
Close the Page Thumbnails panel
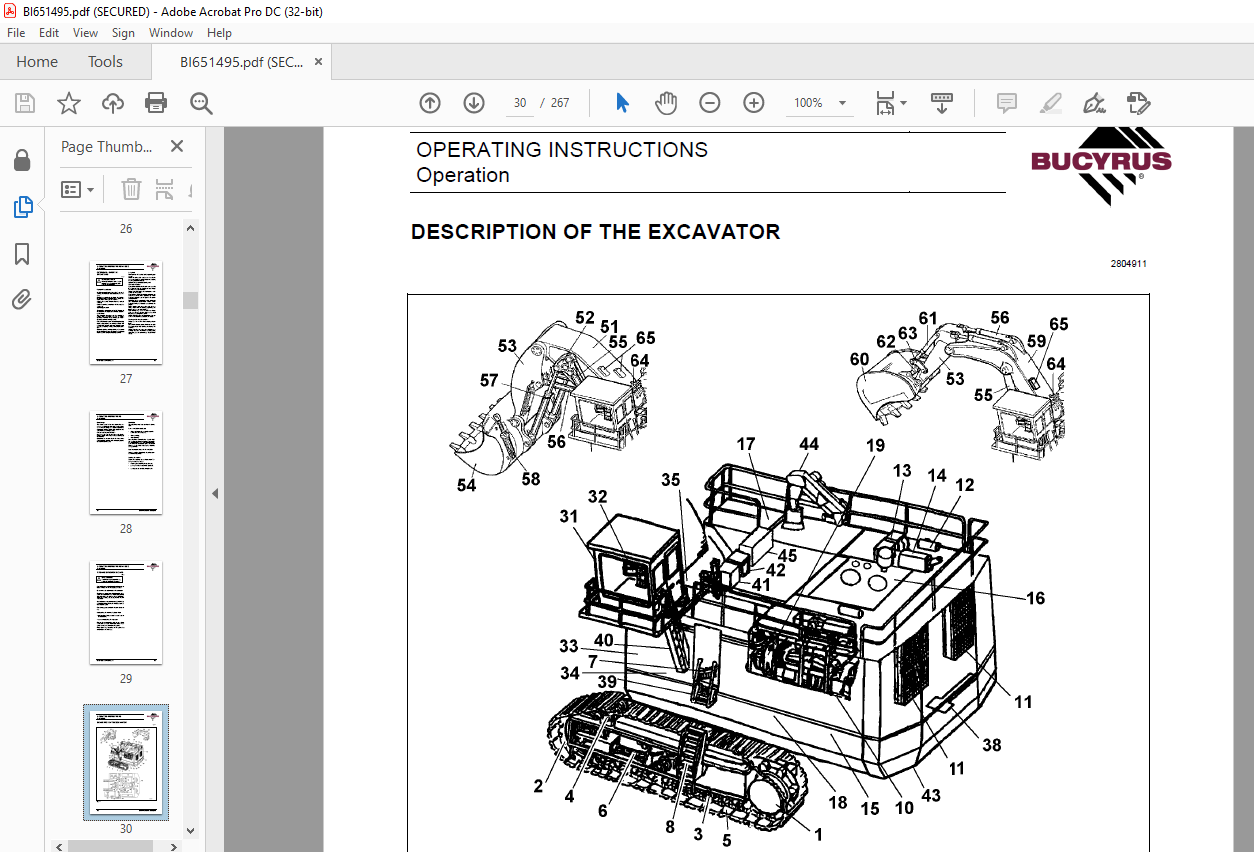(177, 146)
